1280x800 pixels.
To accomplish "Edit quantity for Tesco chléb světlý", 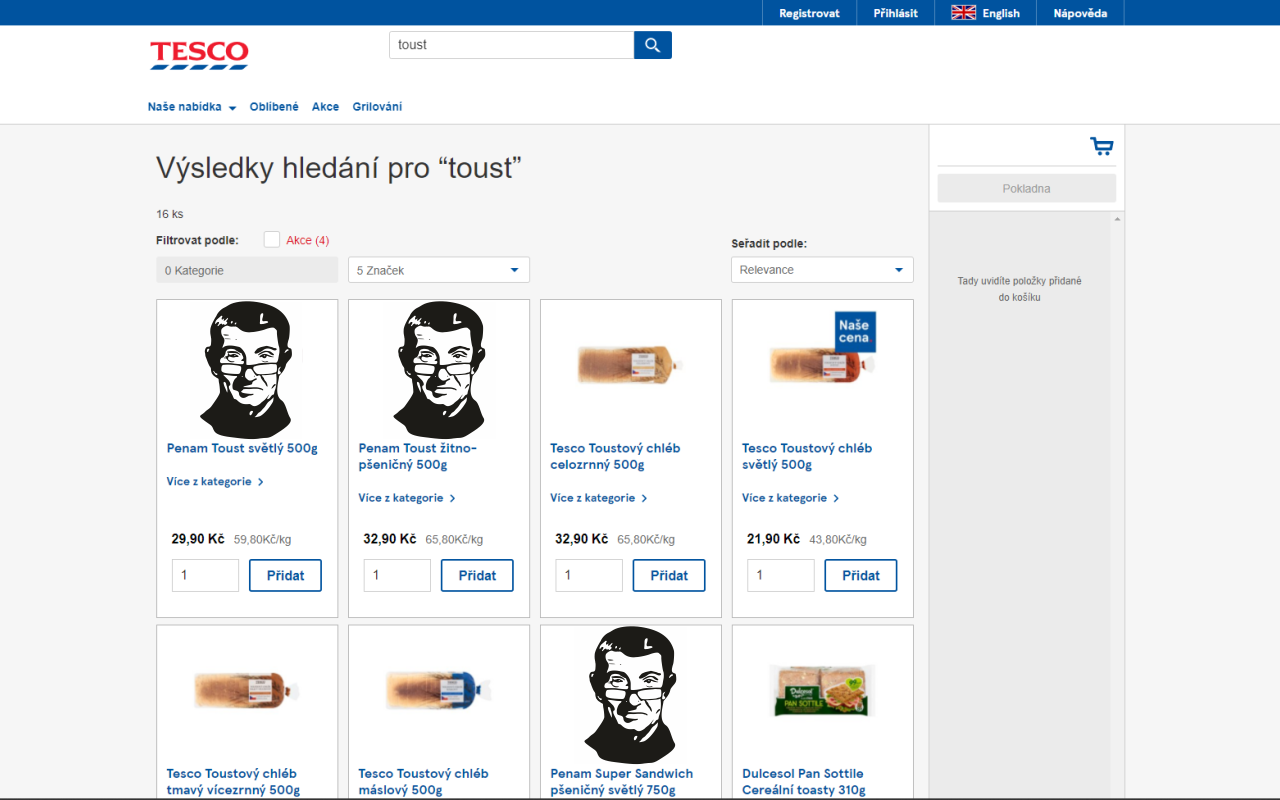I will point(781,576).
